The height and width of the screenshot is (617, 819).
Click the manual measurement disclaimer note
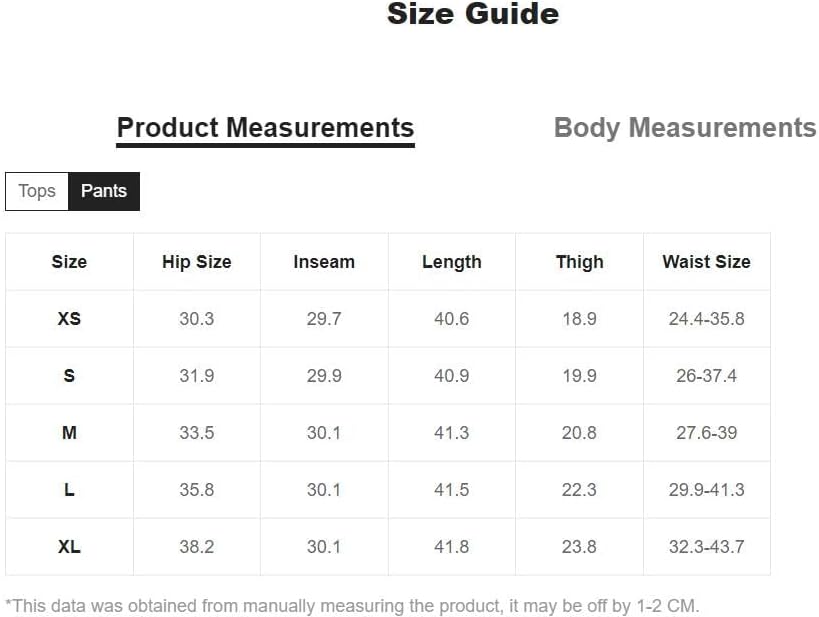(x=352, y=605)
